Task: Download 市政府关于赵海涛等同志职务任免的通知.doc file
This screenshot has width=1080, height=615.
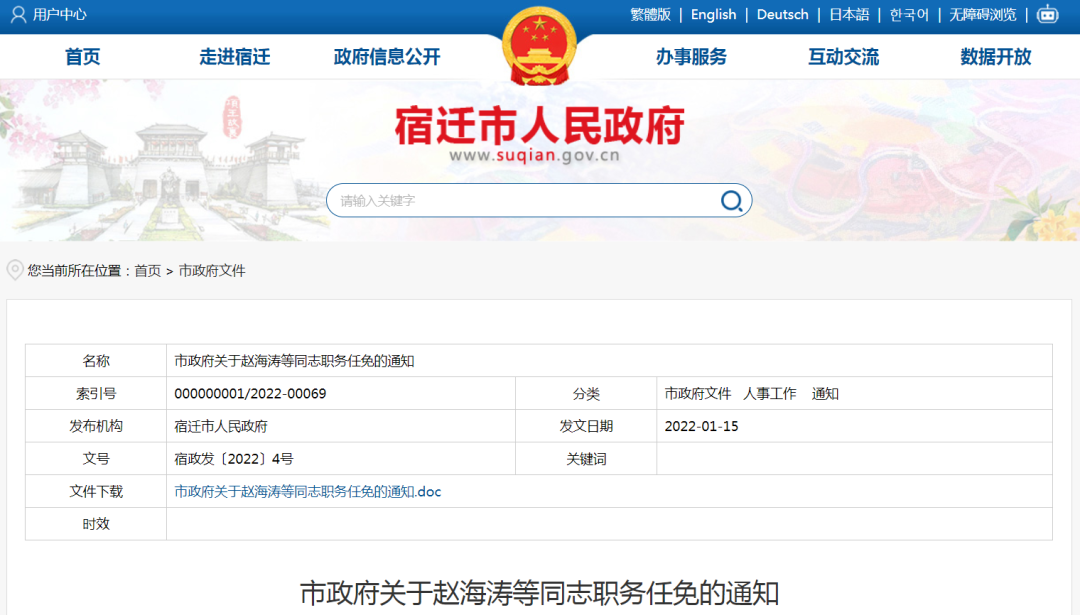Action: [307, 492]
